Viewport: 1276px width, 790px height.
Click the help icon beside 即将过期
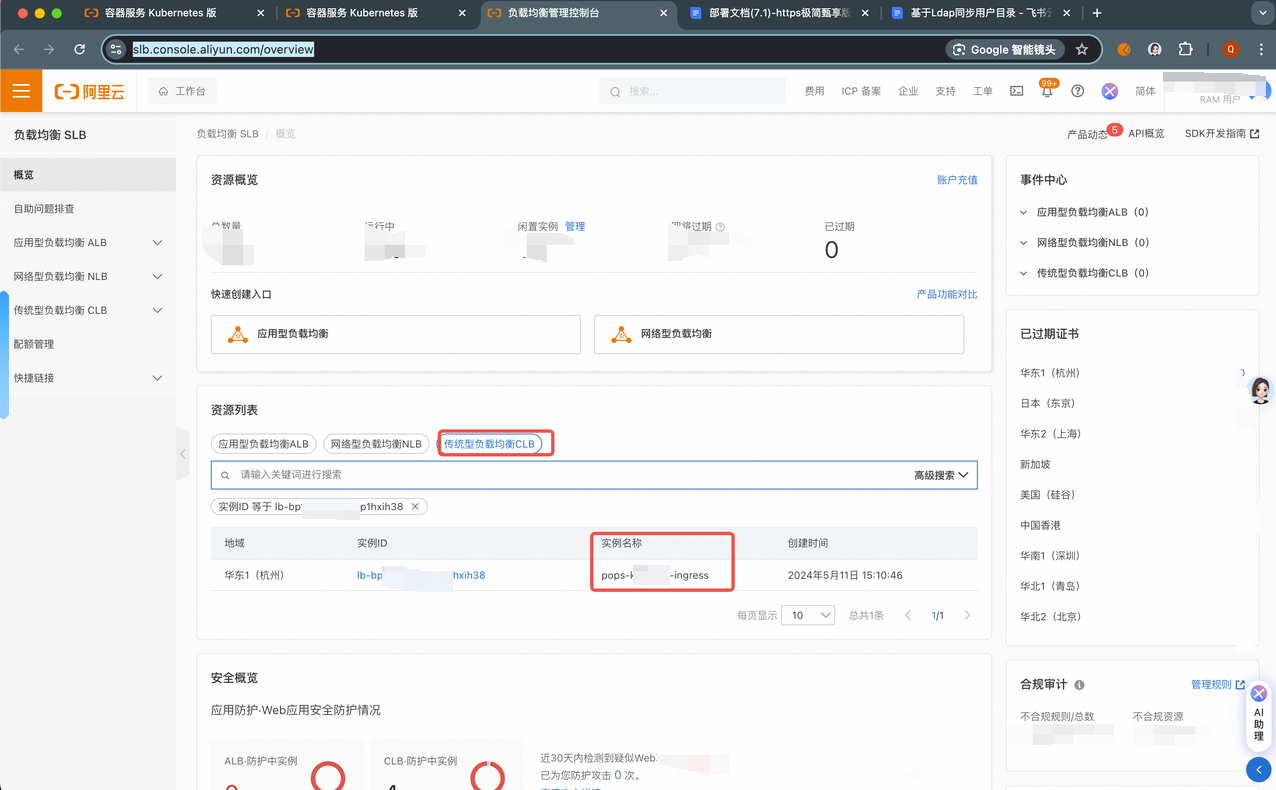[720, 227]
